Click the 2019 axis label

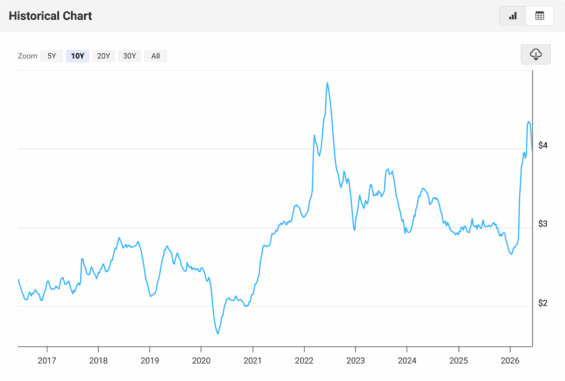tap(150, 360)
